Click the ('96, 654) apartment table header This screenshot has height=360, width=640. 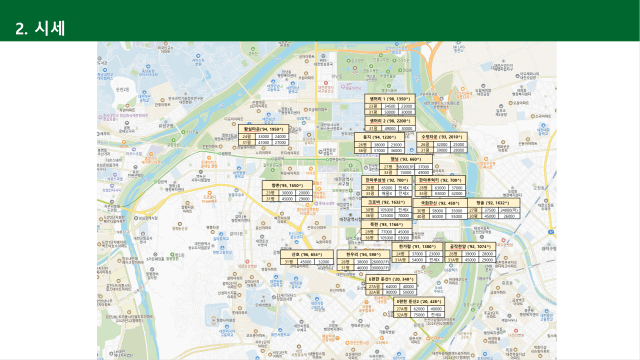point(307,254)
